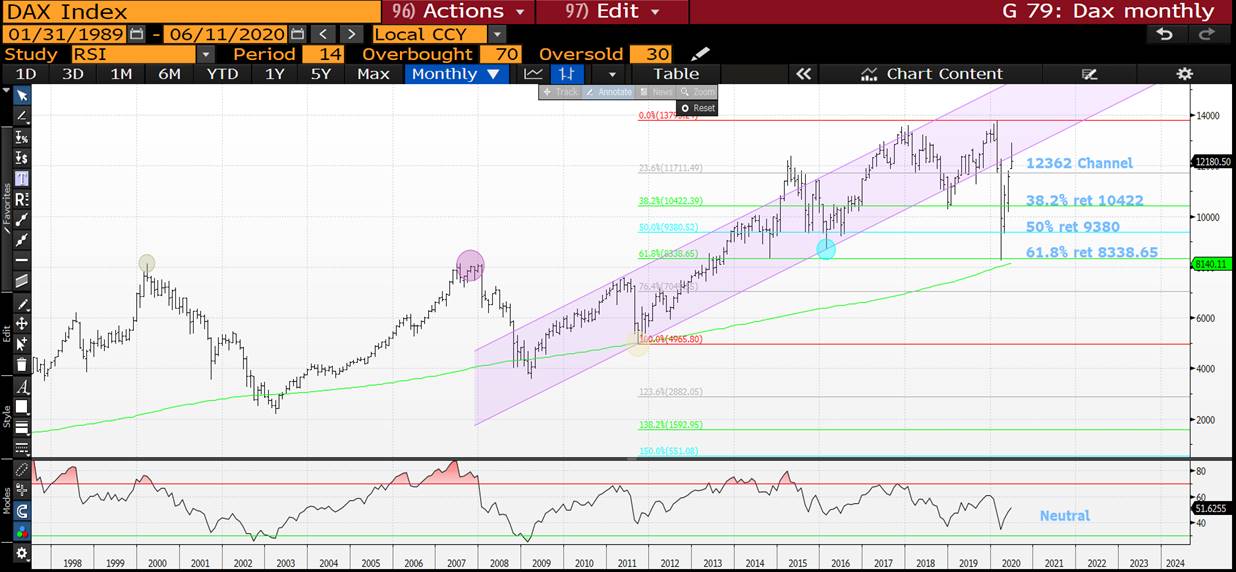1236x572 pixels.
Task: Select the pointer arrow tool in left toolbar
Action: click(22, 95)
